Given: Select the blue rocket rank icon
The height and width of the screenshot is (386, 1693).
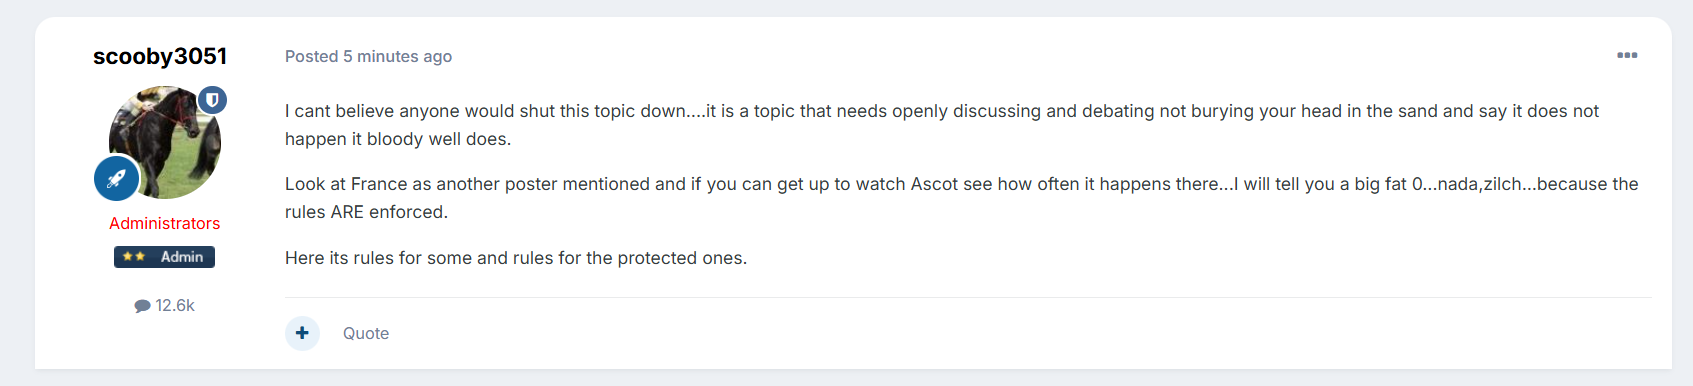Looking at the screenshot, I should 117,179.
